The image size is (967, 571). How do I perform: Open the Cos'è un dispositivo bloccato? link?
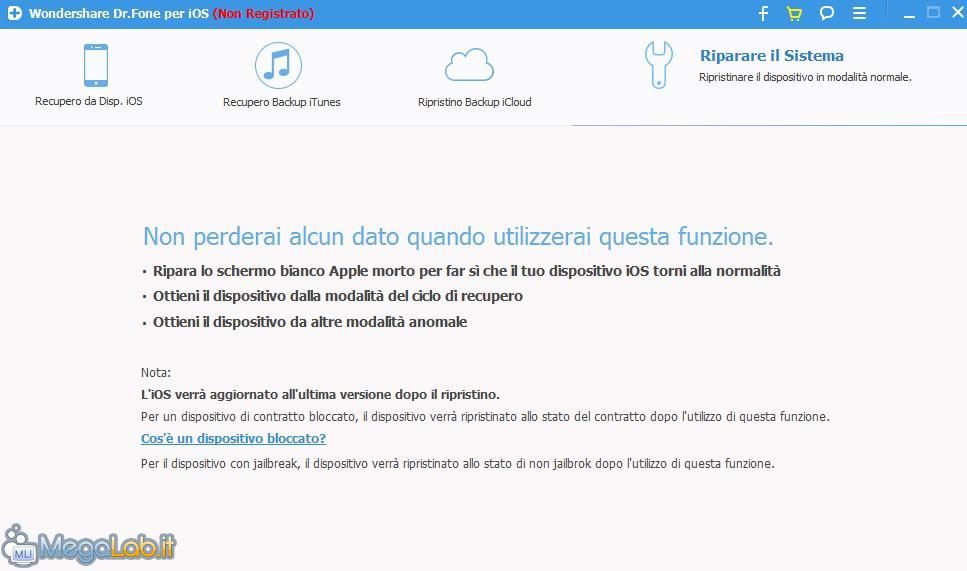(233, 438)
